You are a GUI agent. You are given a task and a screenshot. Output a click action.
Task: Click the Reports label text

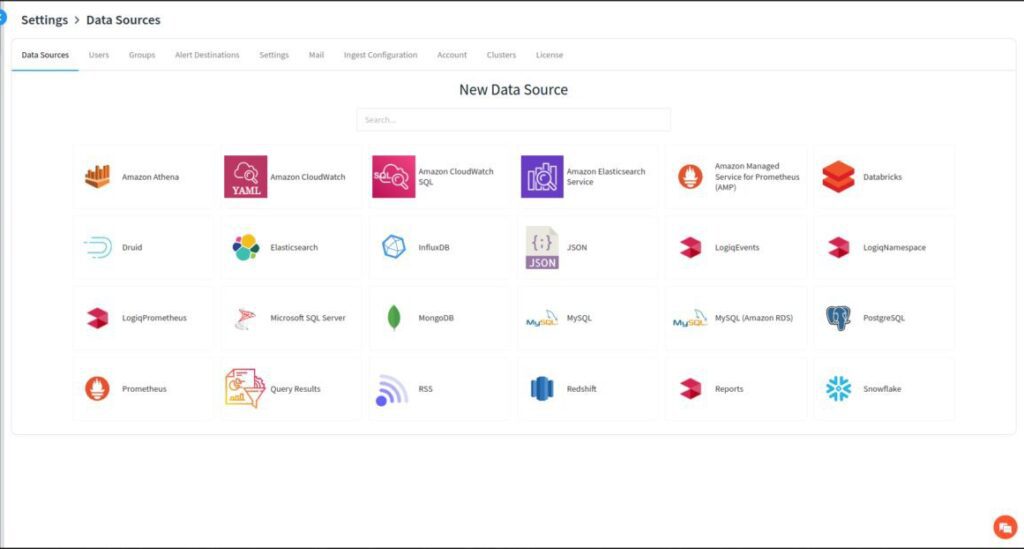(729, 388)
